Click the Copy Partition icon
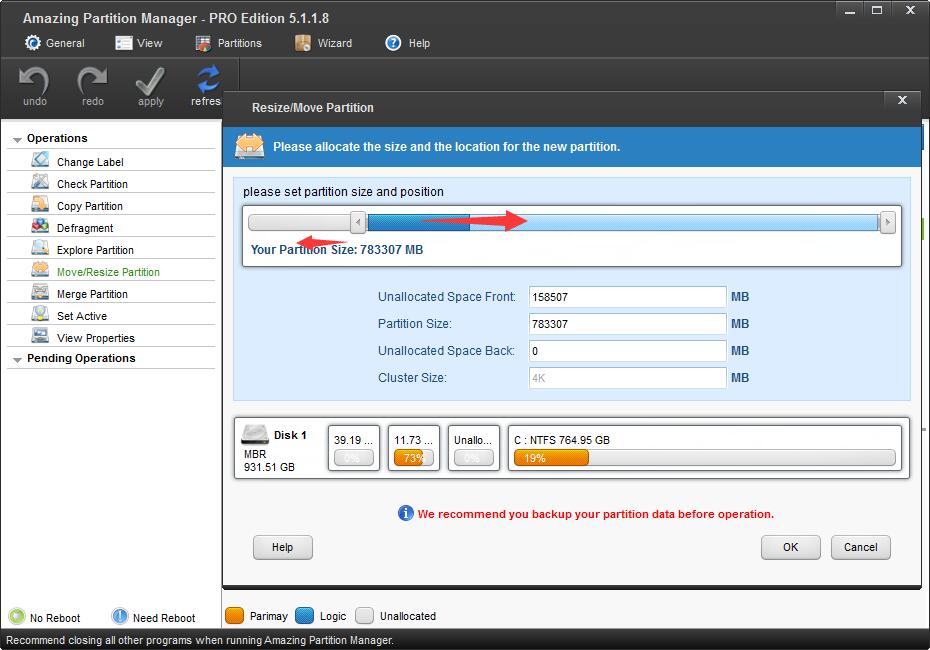The width and height of the screenshot is (930, 650). [40, 203]
